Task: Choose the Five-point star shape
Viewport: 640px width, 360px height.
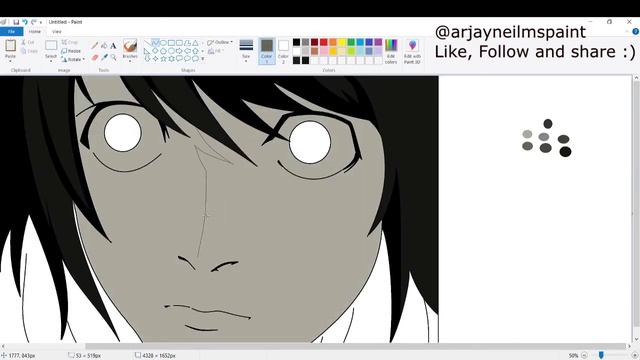Action: [163, 59]
